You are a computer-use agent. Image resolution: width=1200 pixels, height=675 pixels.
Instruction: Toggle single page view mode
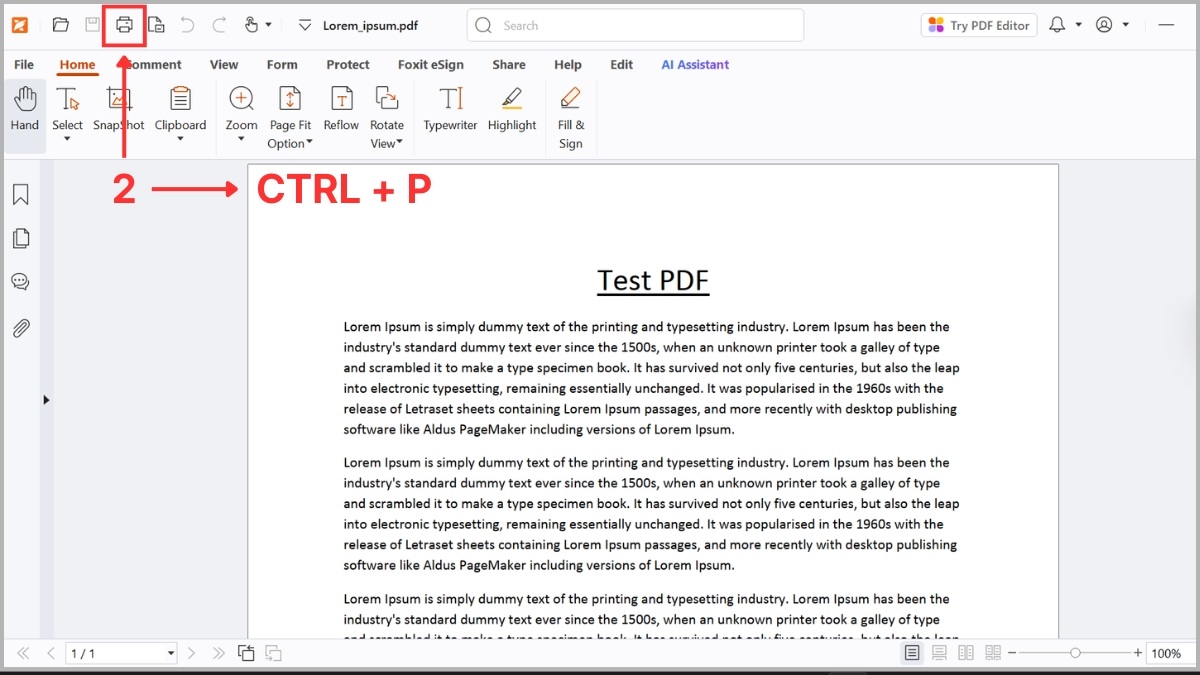point(912,652)
